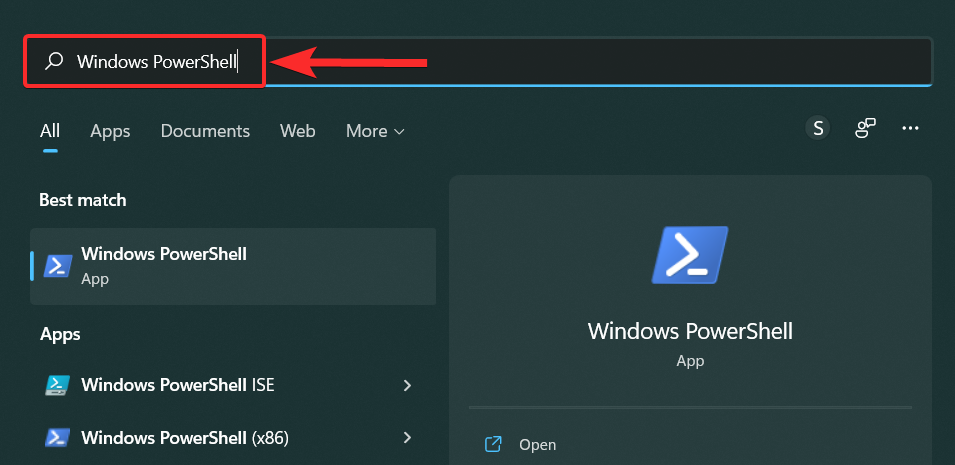
Task: Click Open in the details pane
Action: 537,445
